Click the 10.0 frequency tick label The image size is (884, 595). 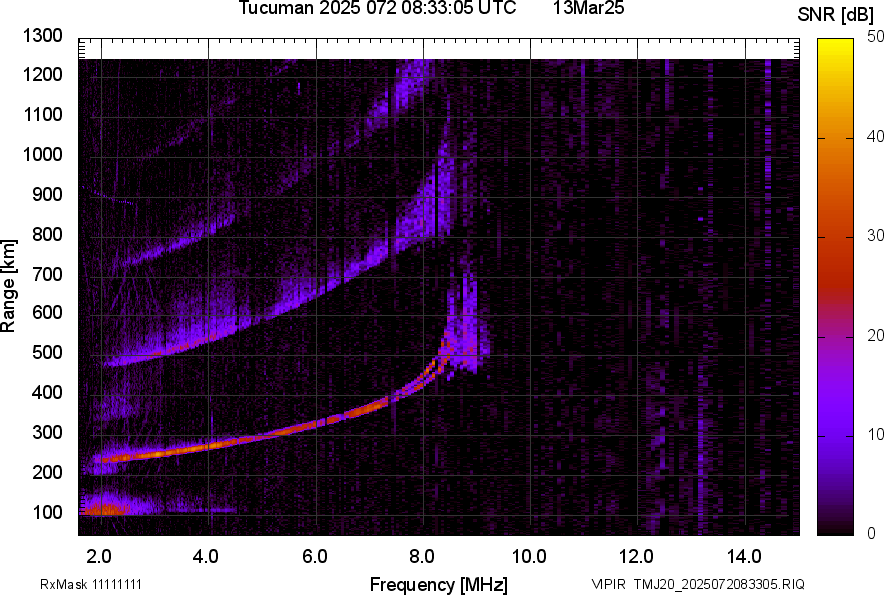pyautogui.click(x=529, y=557)
